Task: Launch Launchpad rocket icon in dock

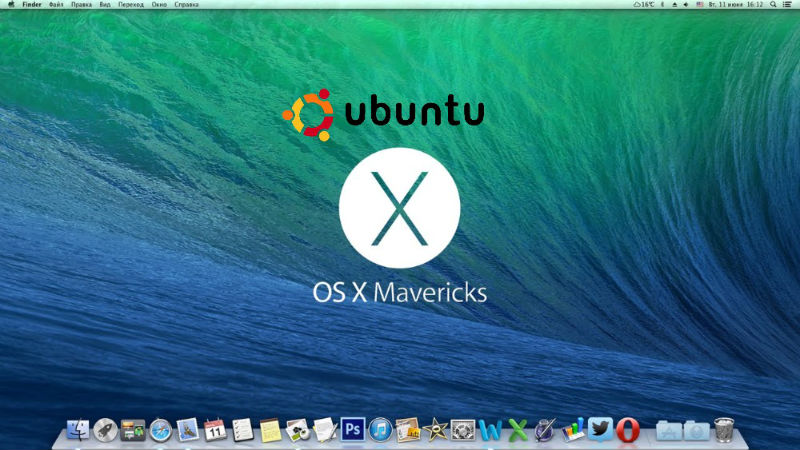Action: point(105,430)
